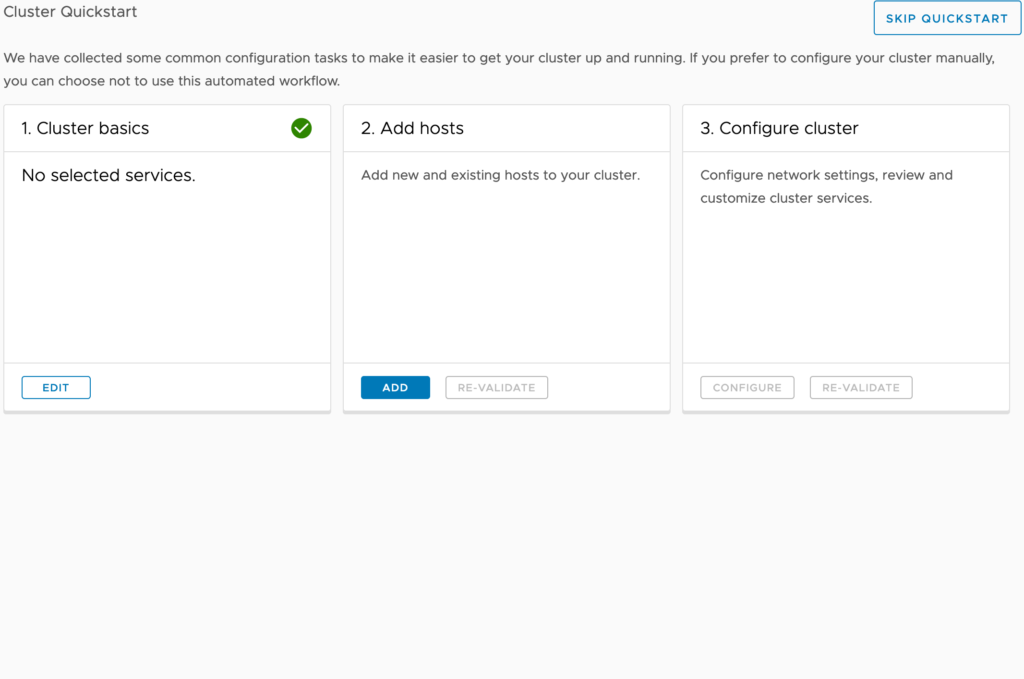Screen dimensions: 1024x679
Task: Select the "3. Configure cluster" card heading
Action: click(x=779, y=128)
